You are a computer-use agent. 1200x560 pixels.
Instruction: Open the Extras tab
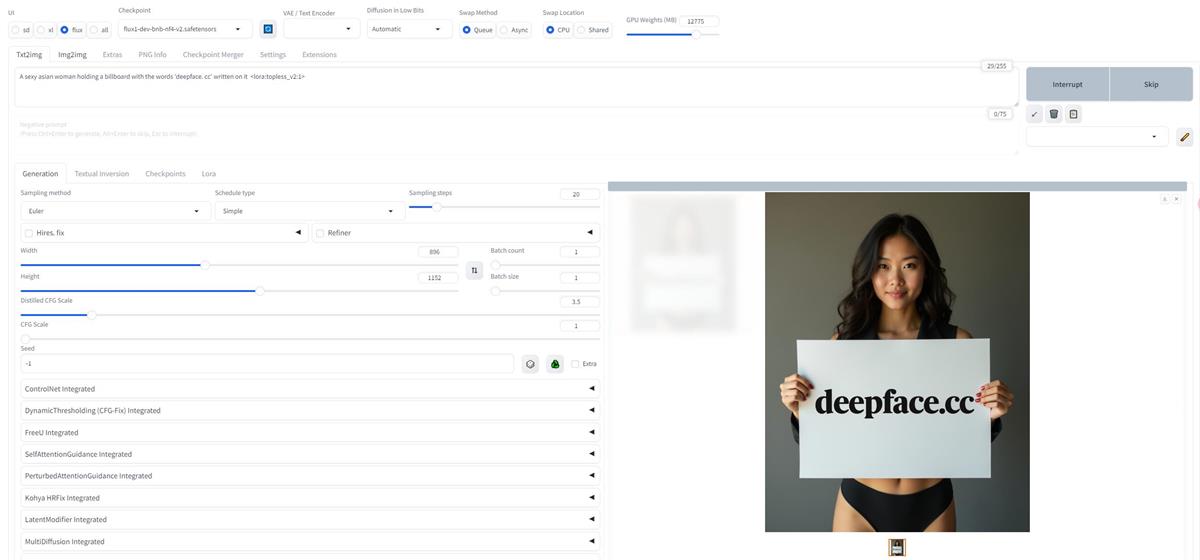tap(112, 55)
